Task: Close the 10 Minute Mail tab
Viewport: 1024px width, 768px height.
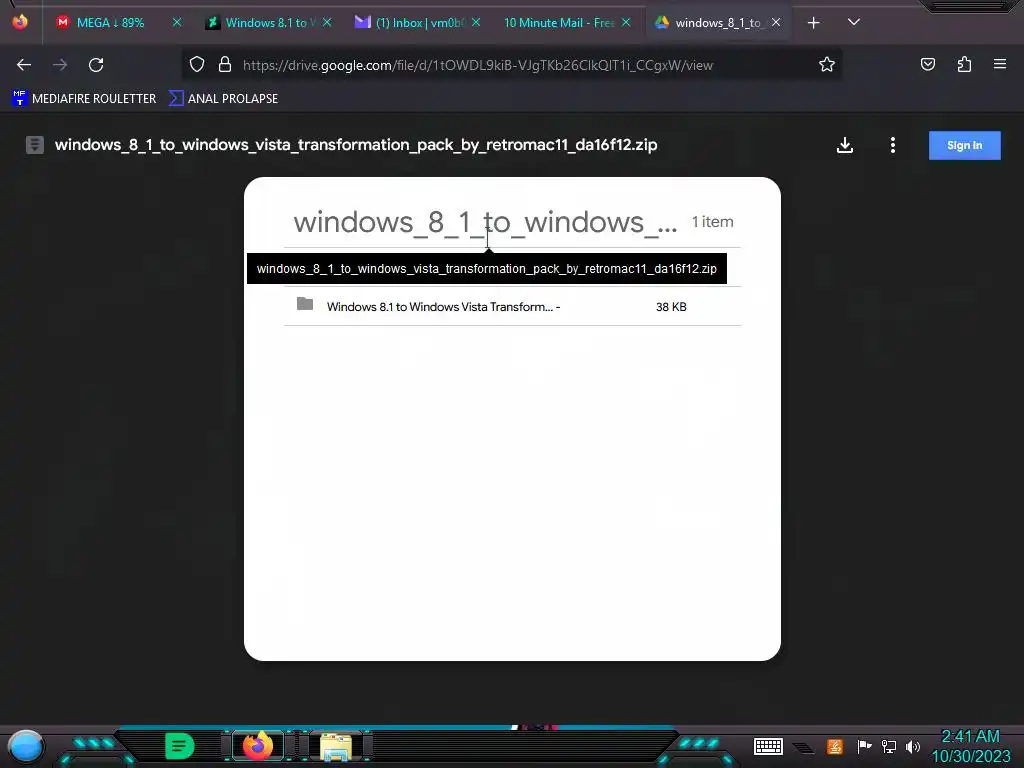Action: (626, 23)
